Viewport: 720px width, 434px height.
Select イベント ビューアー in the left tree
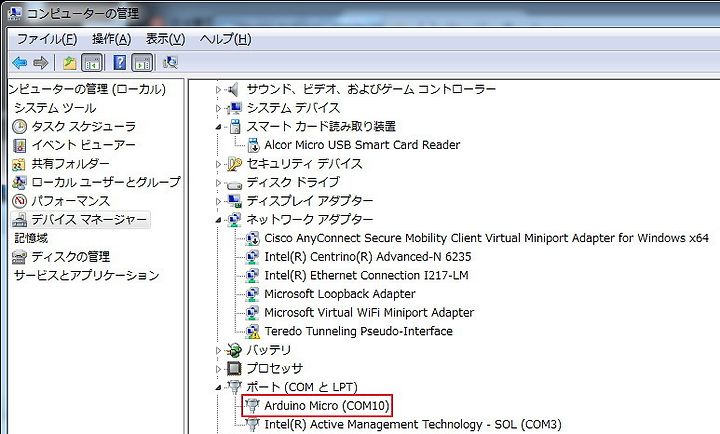click(84, 145)
